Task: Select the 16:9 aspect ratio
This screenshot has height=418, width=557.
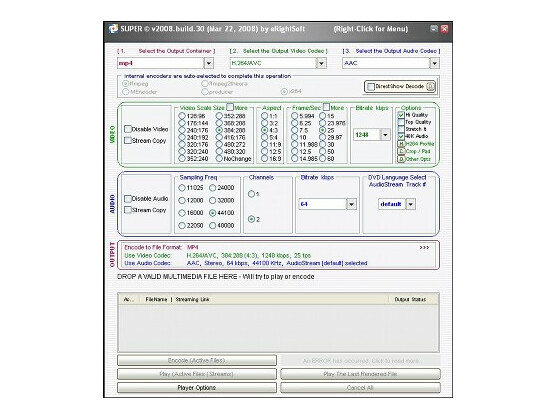Action: tap(264, 159)
